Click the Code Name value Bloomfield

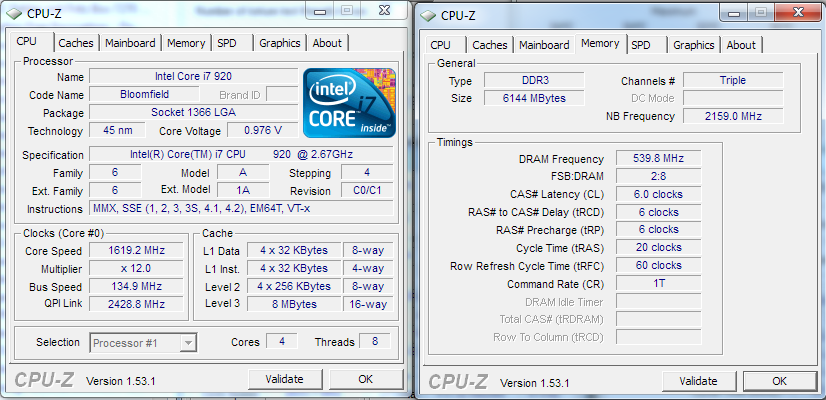[x=144, y=95]
